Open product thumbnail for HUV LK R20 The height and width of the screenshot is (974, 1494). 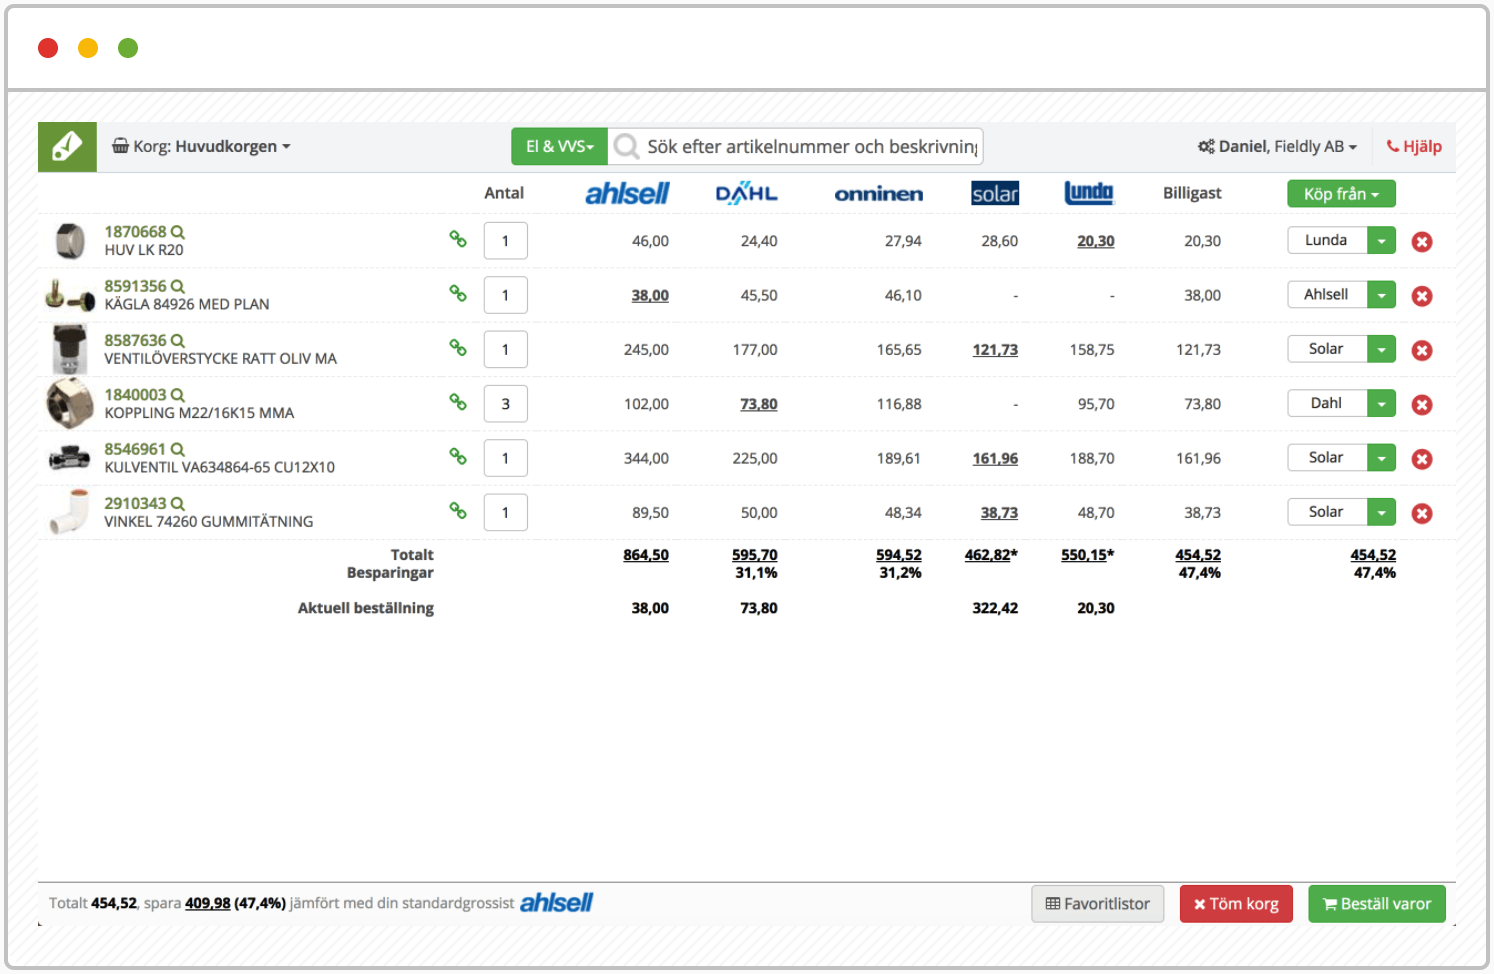coord(70,241)
